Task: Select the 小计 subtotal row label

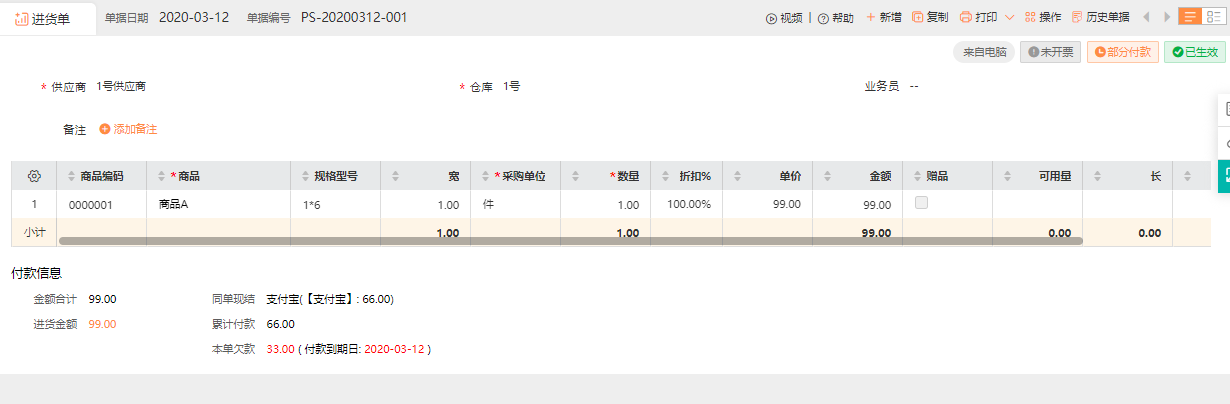Action: click(x=34, y=232)
